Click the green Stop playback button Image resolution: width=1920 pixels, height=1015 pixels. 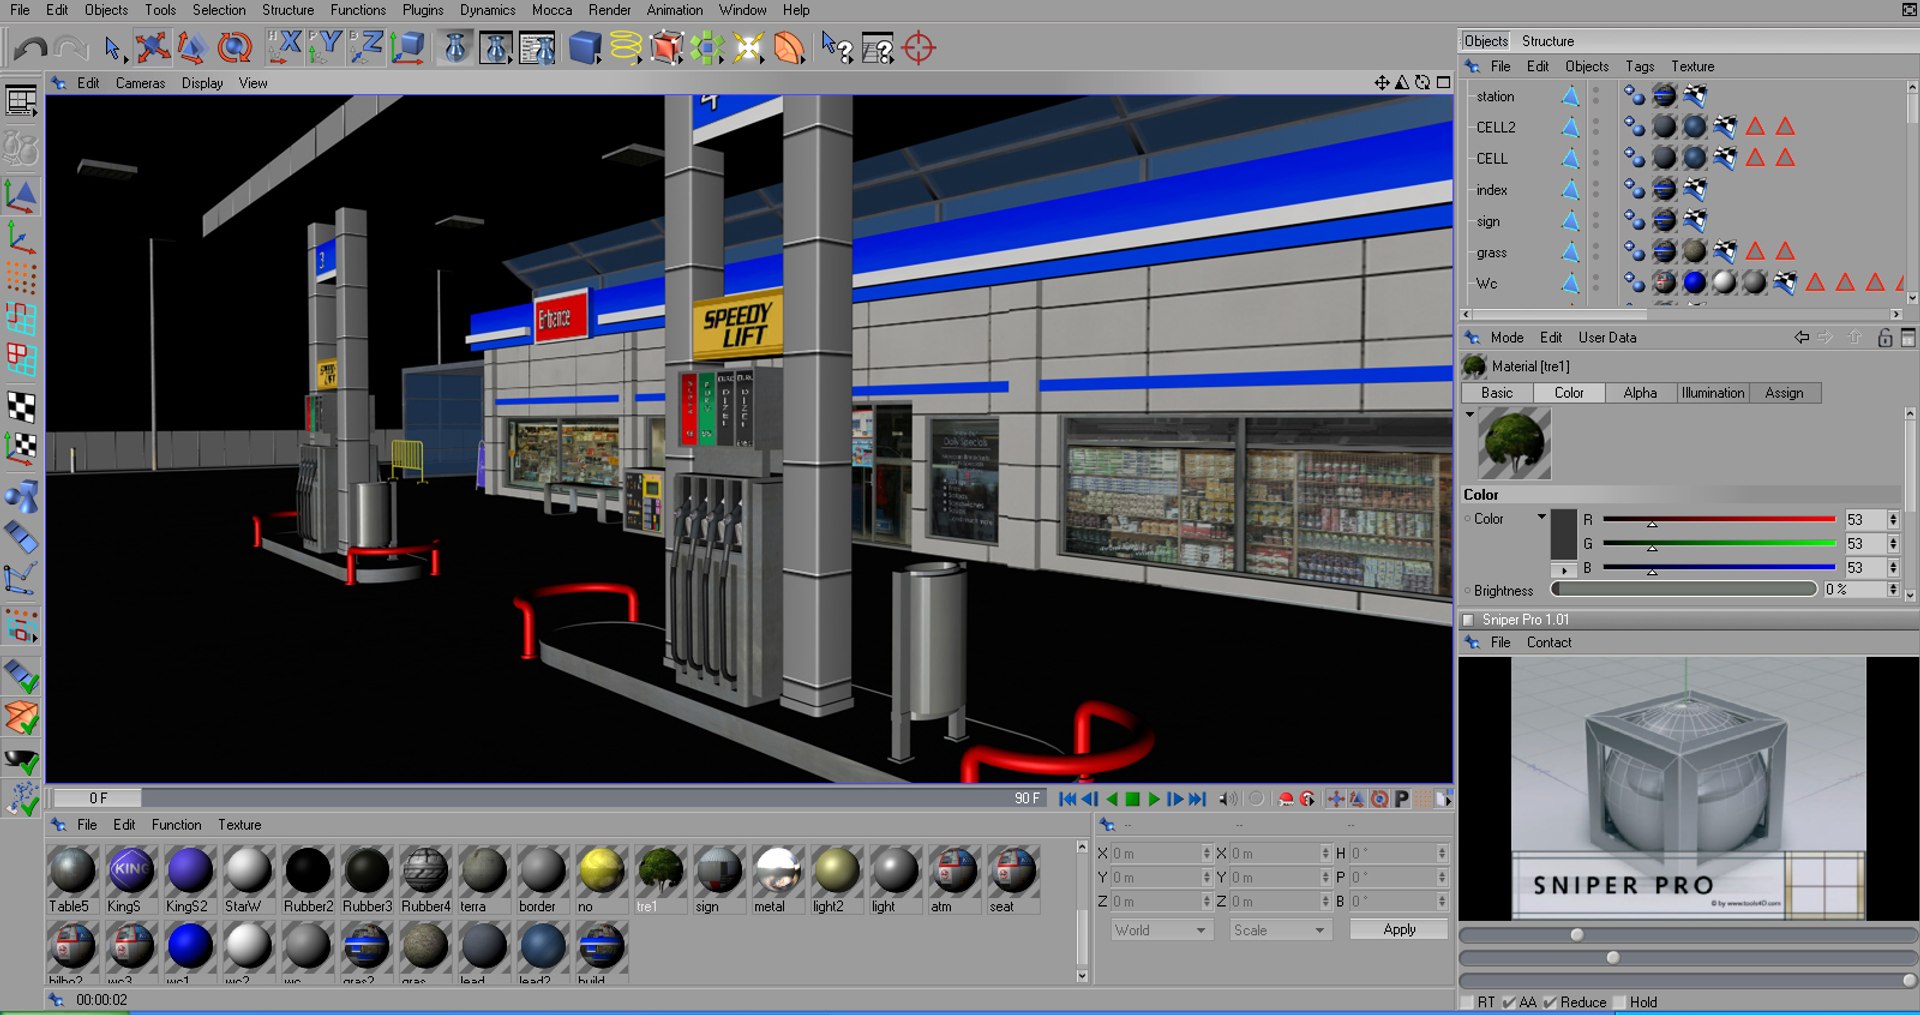[1133, 799]
